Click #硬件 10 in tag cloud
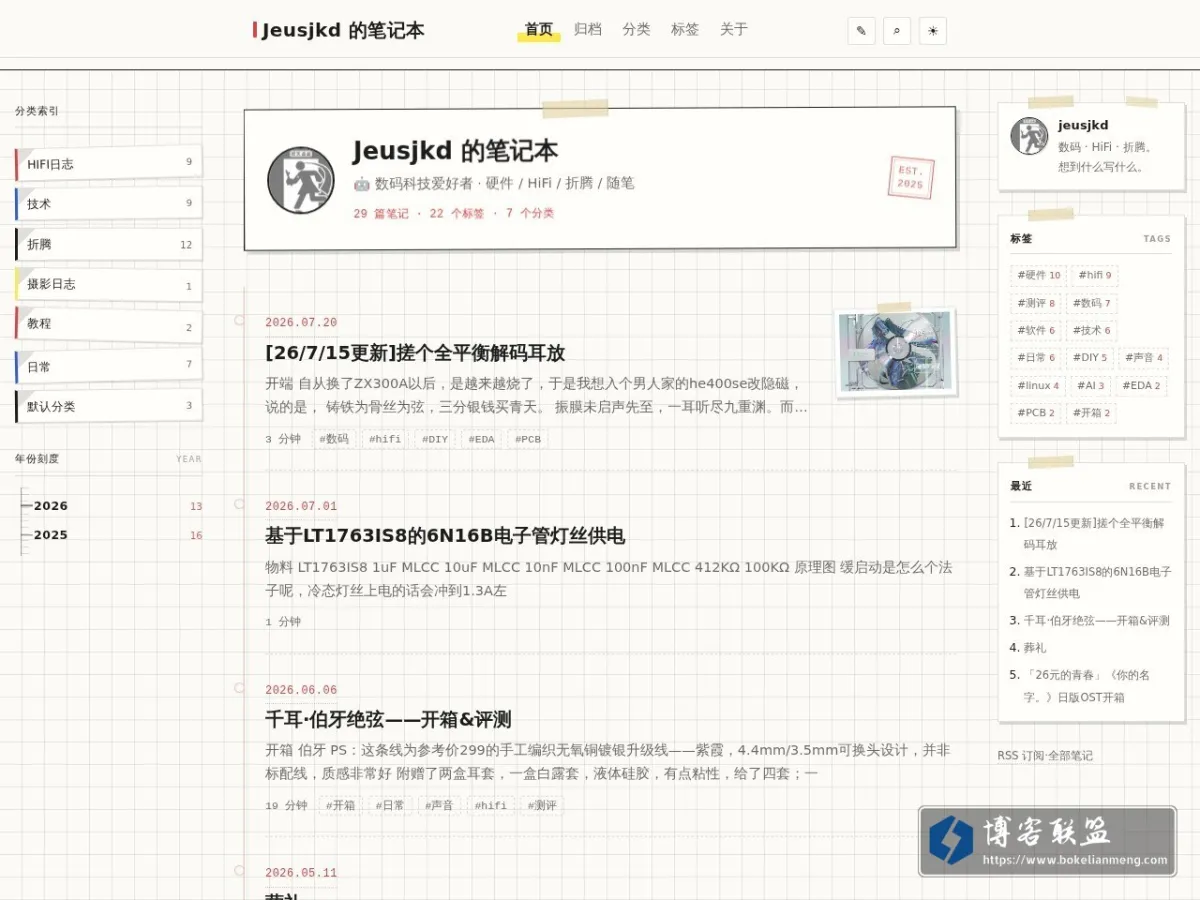The width and height of the screenshot is (1200, 900). (1039, 276)
